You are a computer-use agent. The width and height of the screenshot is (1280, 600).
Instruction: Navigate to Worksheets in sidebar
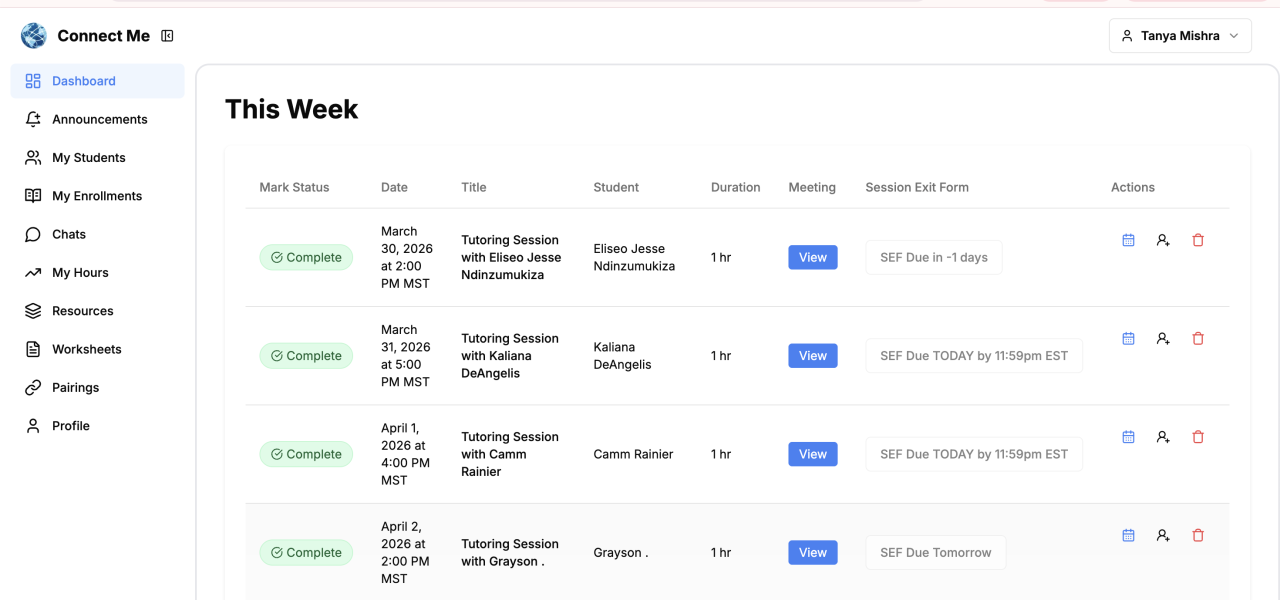pos(86,350)
